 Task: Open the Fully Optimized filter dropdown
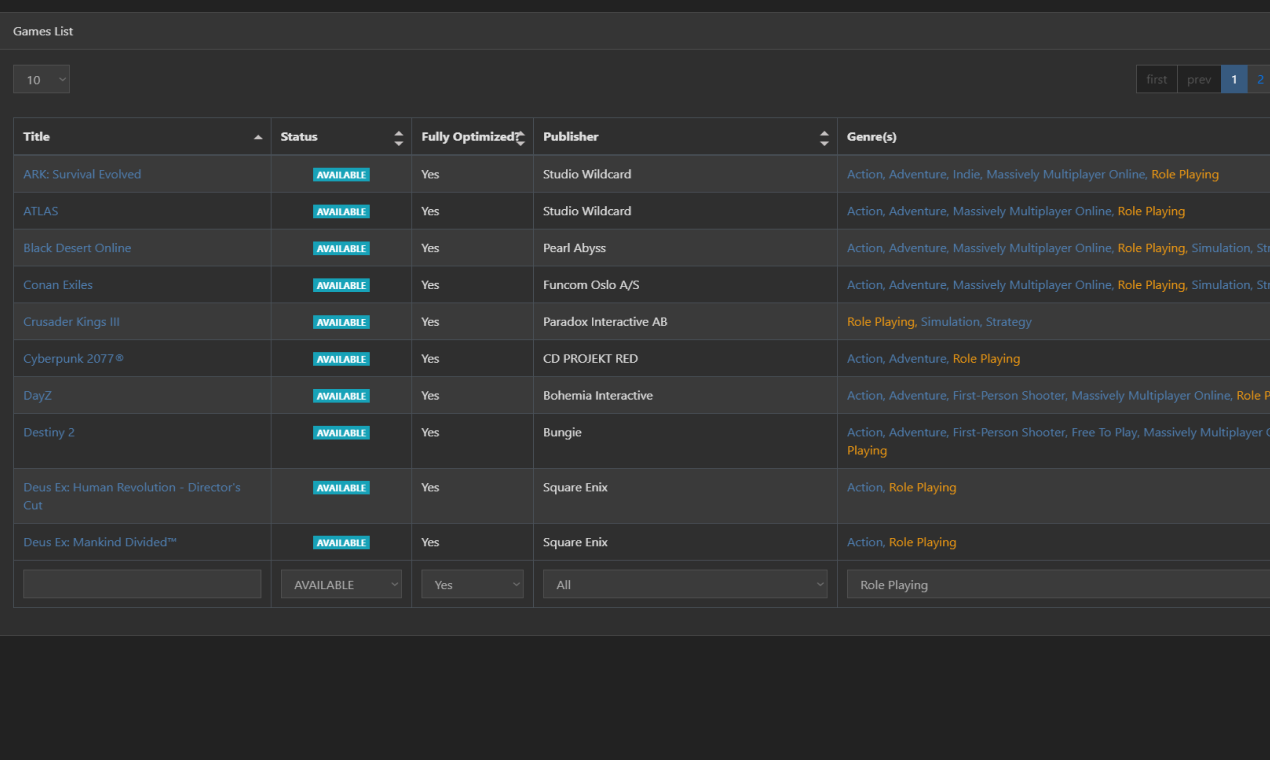point(472,583)
